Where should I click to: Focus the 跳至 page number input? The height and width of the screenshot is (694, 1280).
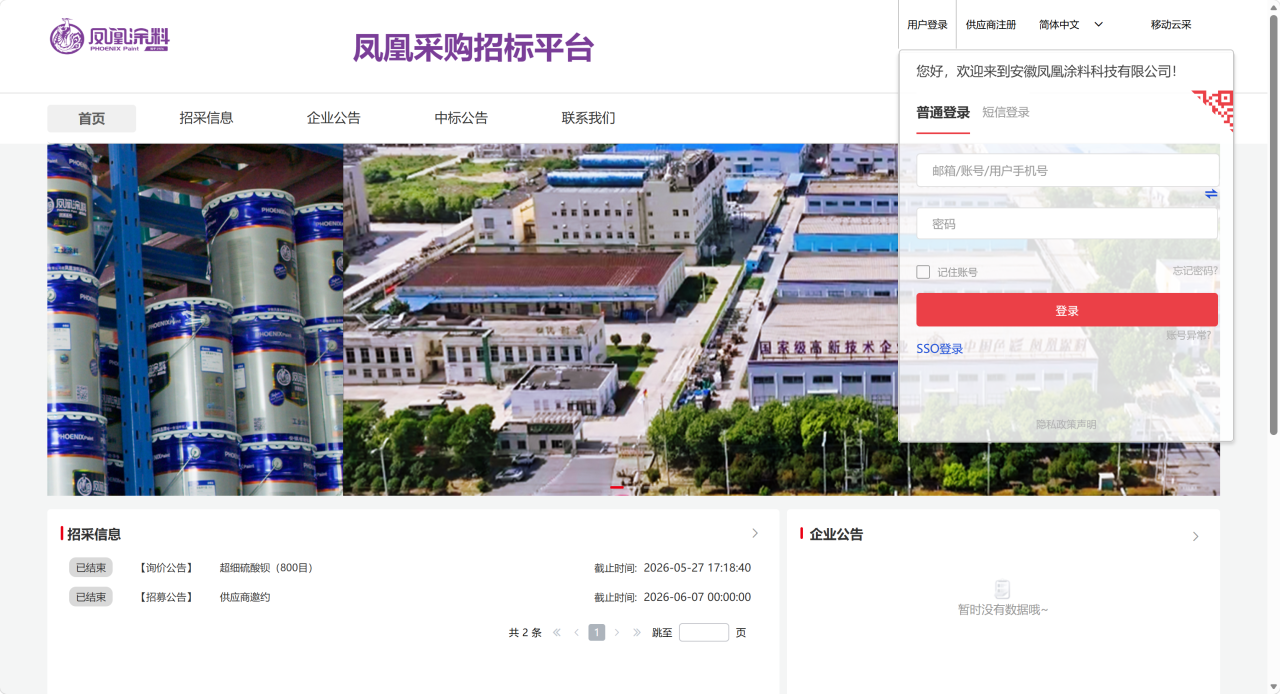tap(703, 632)
